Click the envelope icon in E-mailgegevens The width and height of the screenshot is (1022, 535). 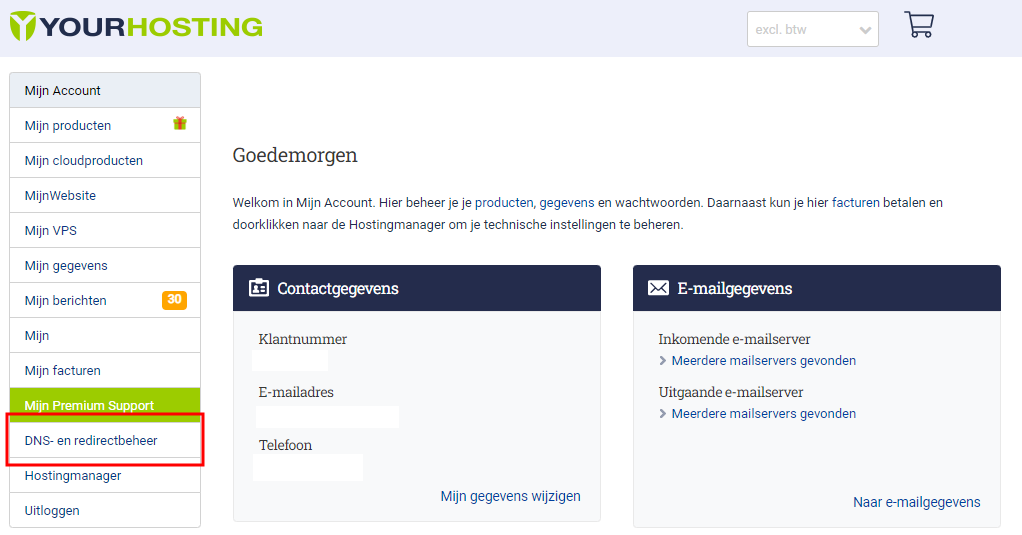click(658, 288)
